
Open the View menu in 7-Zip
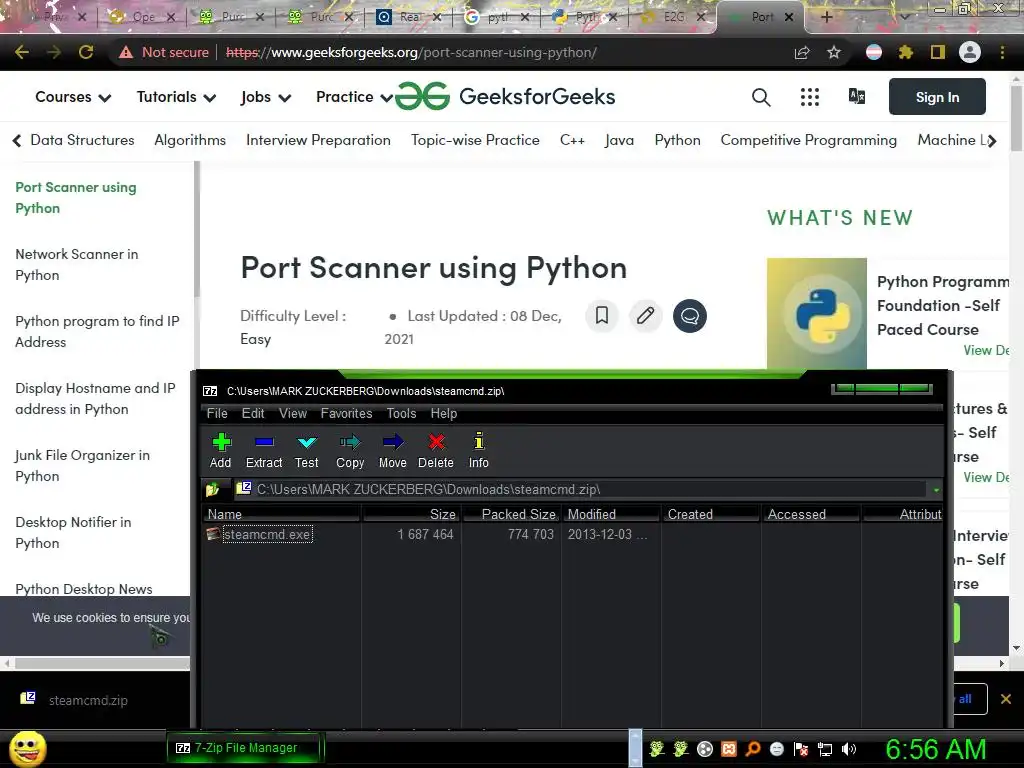point(293,413)
